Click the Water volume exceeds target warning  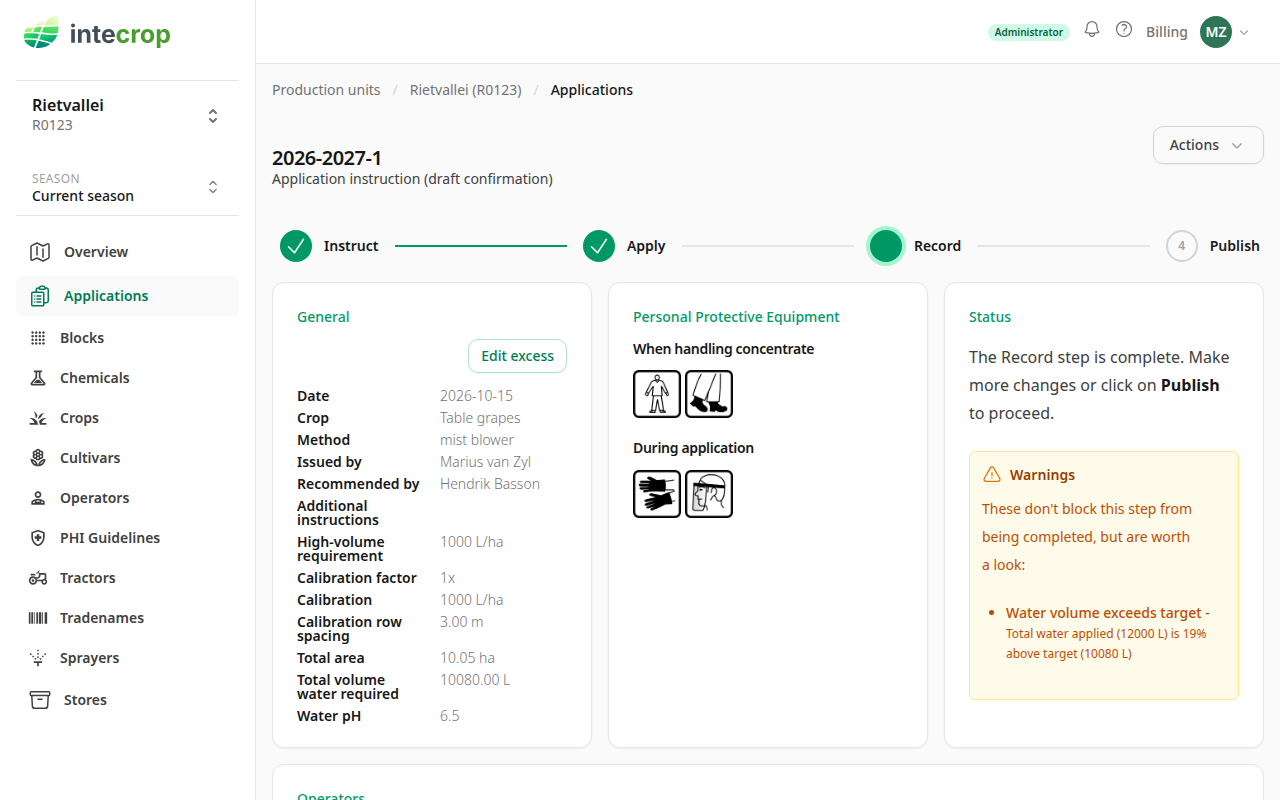(1108, 633)
